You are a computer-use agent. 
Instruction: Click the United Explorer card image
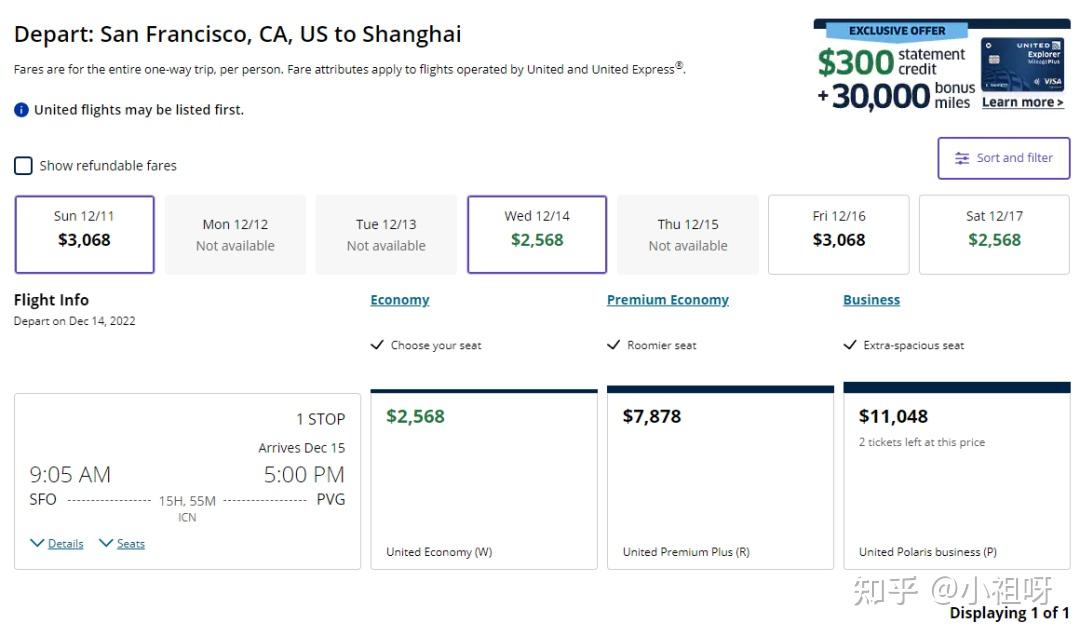[x=1022, y=65]
